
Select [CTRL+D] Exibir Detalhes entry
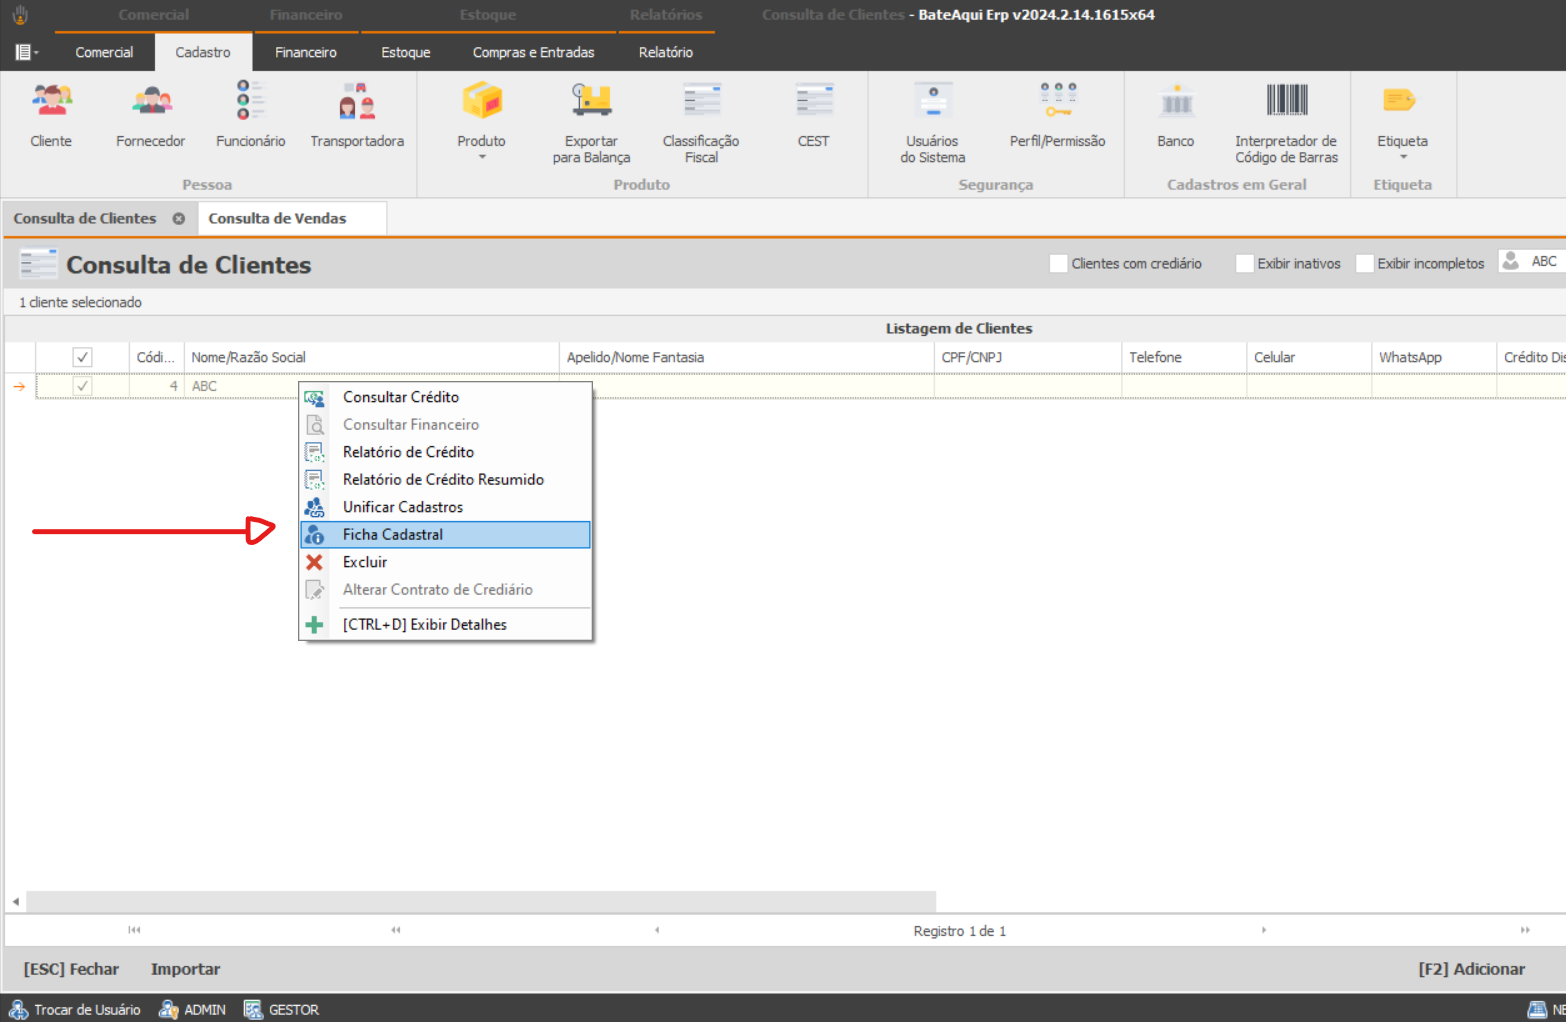pos(446,625)
